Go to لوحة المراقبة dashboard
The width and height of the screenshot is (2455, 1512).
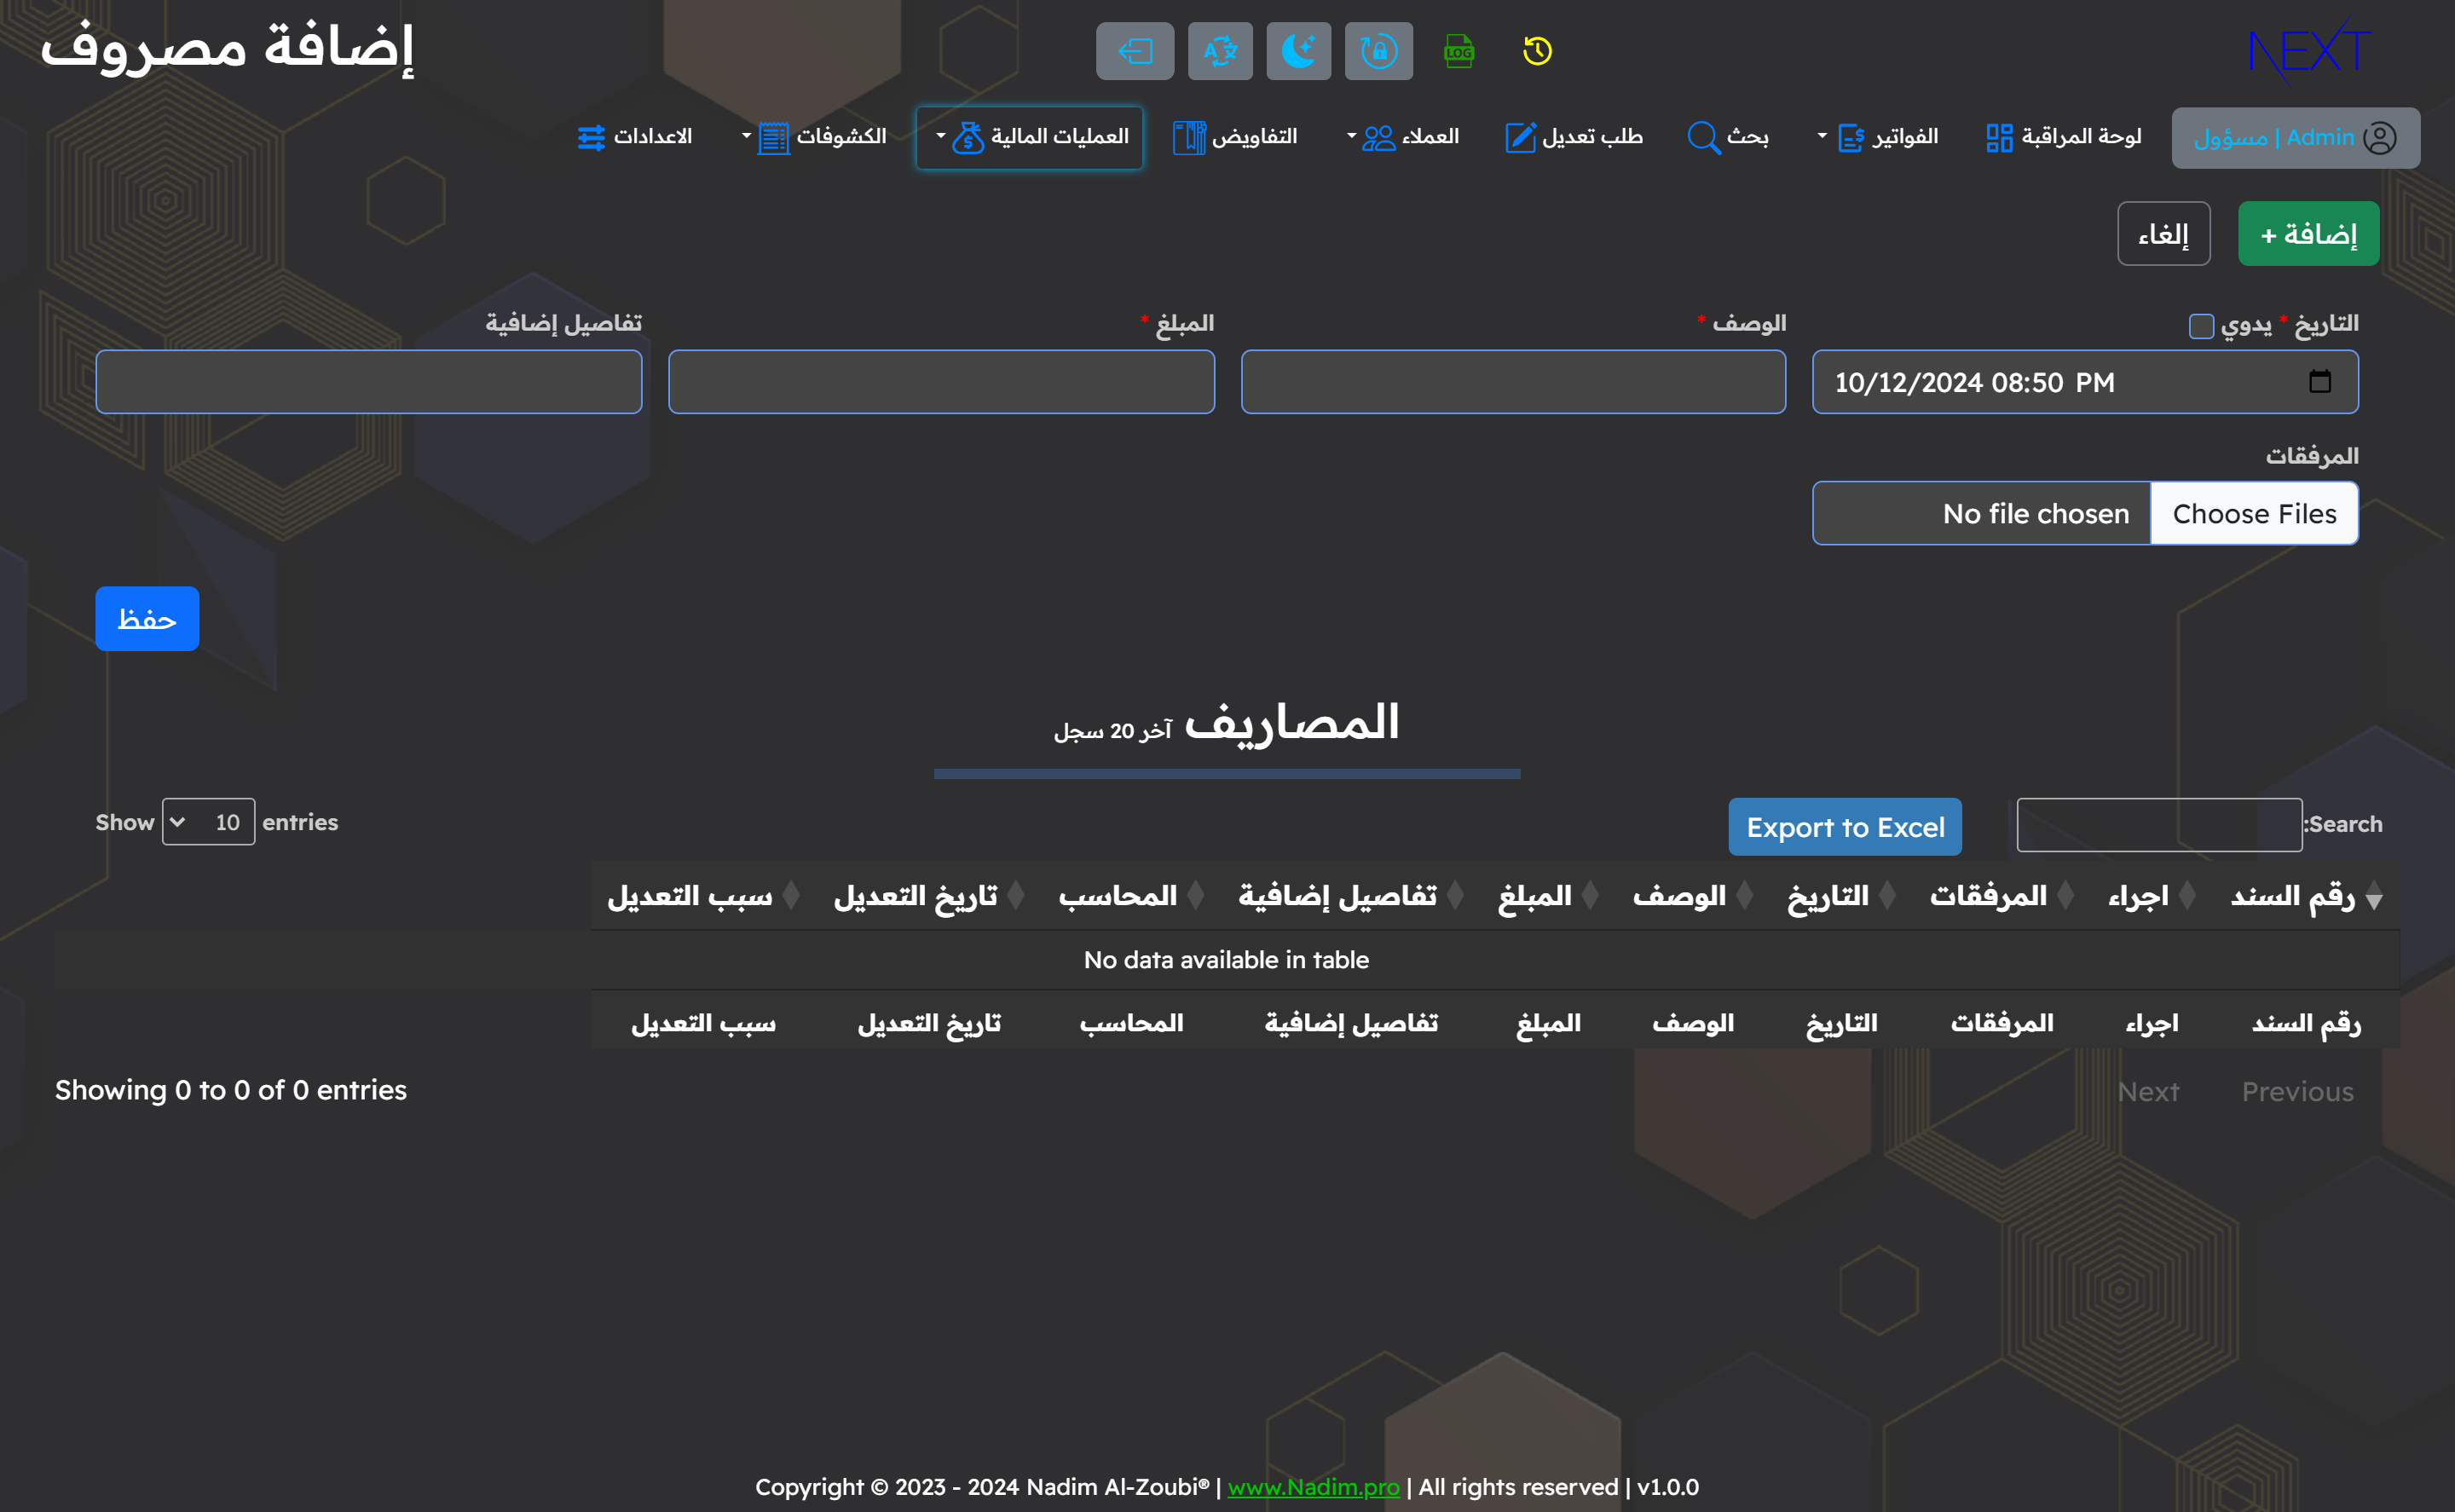2062,137
